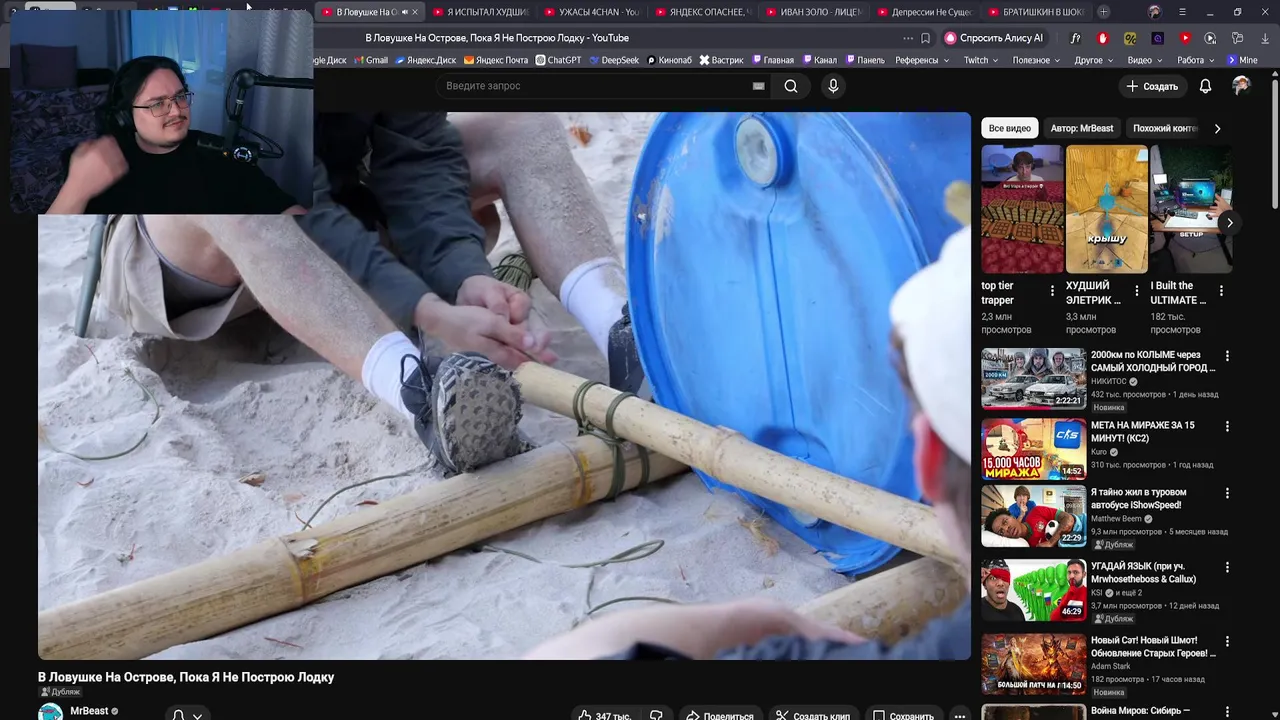Open the Кинопаб bookmark

pos(670,60)
